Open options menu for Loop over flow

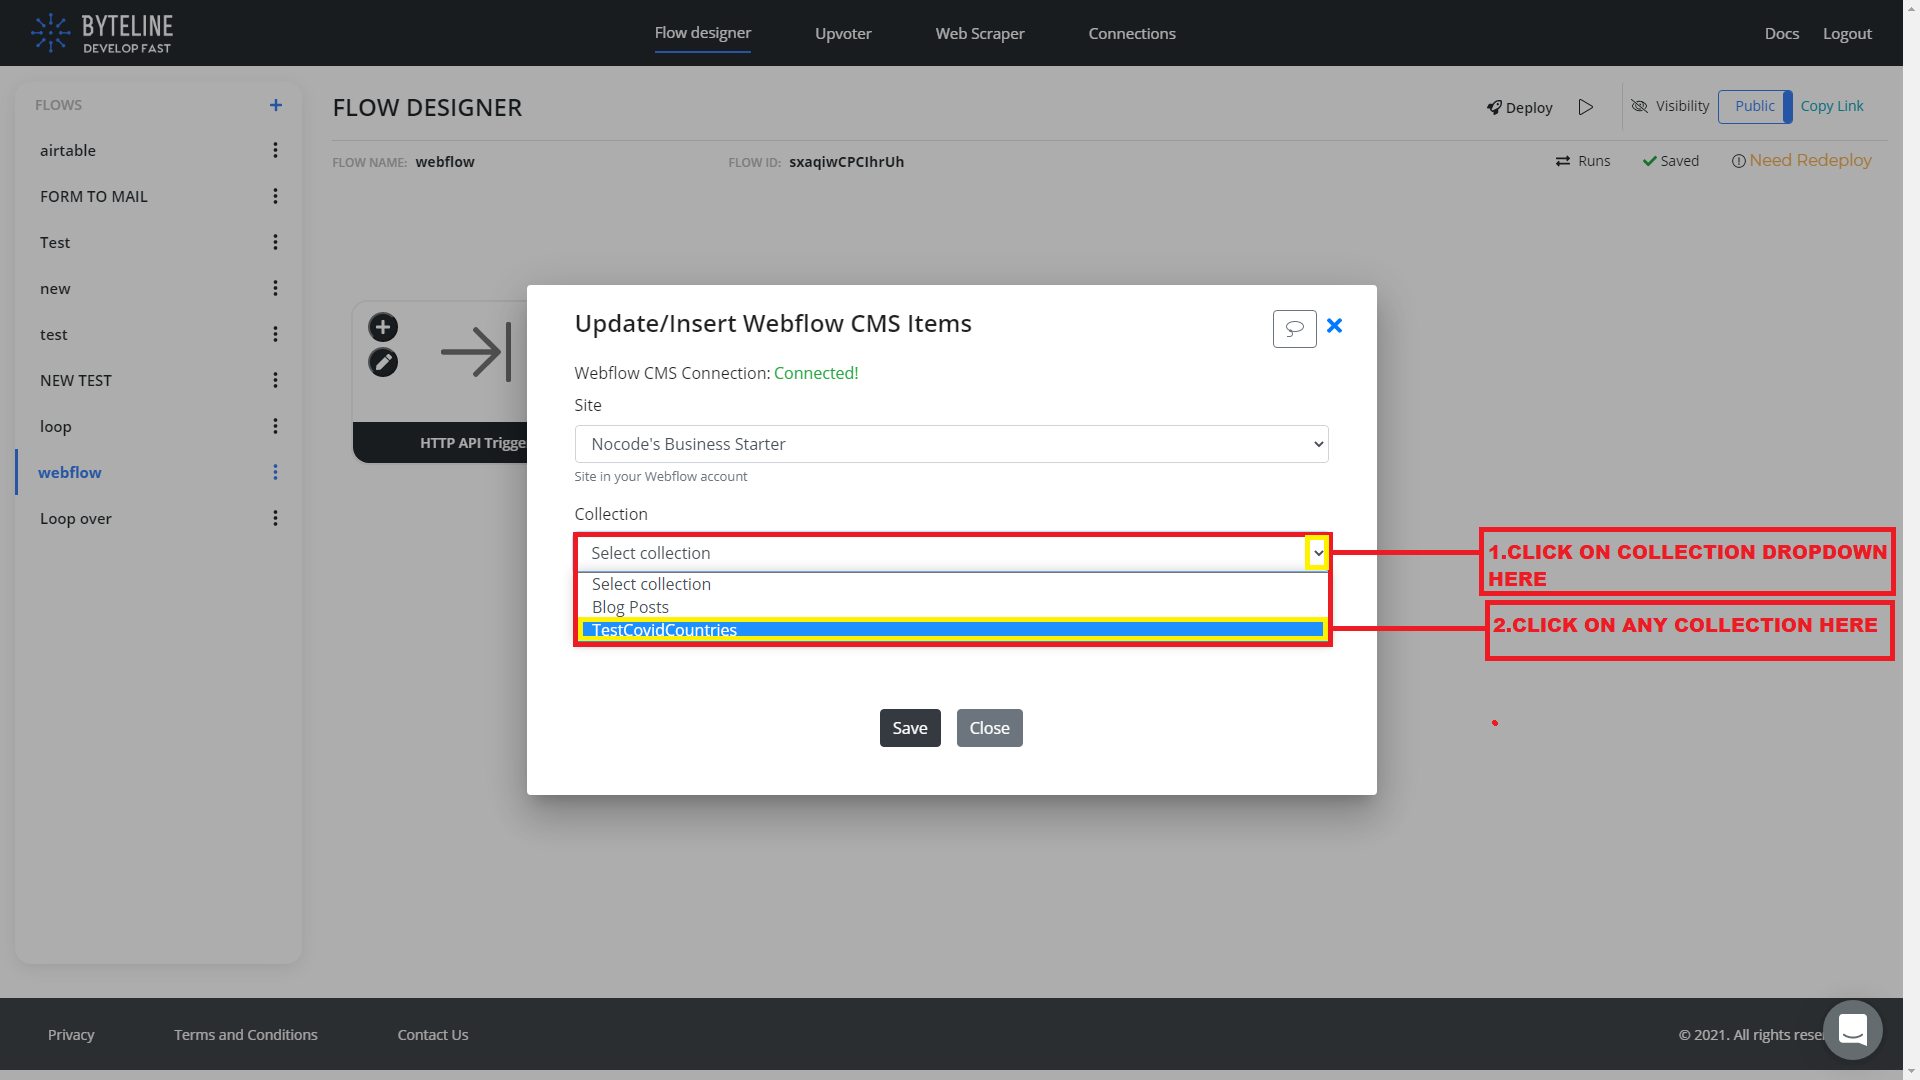[275, 518]
